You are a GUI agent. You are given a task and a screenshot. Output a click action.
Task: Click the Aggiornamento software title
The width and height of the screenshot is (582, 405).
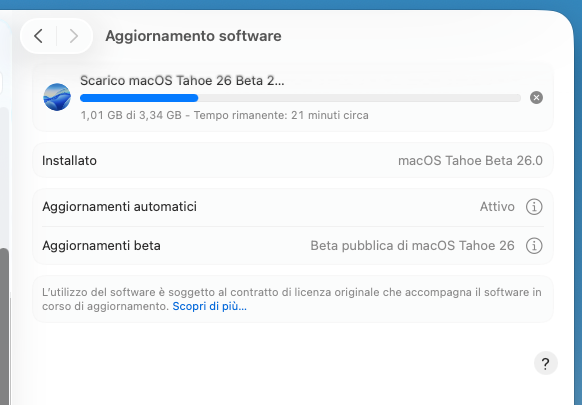pos(193,36)
